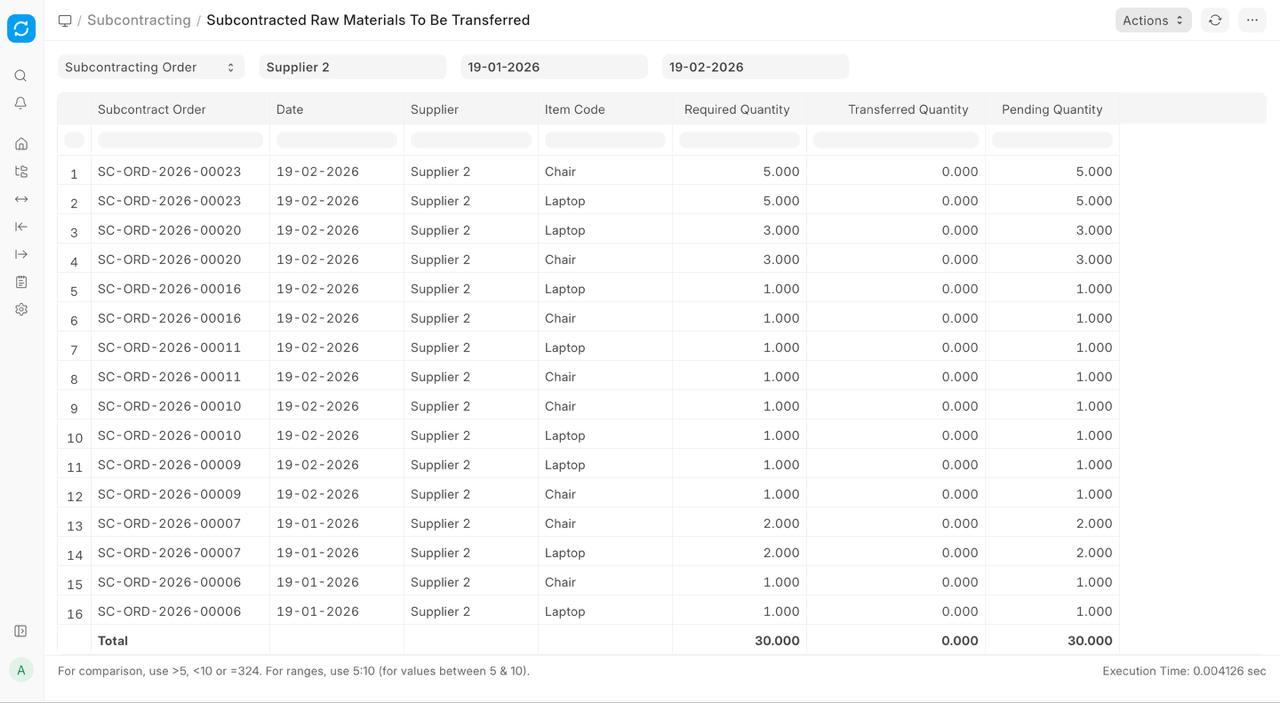The width and height of the screenshot is (1280, 703).
Task: Click the clipboard icon in the sidebar
Action: [x=21, y=282]
